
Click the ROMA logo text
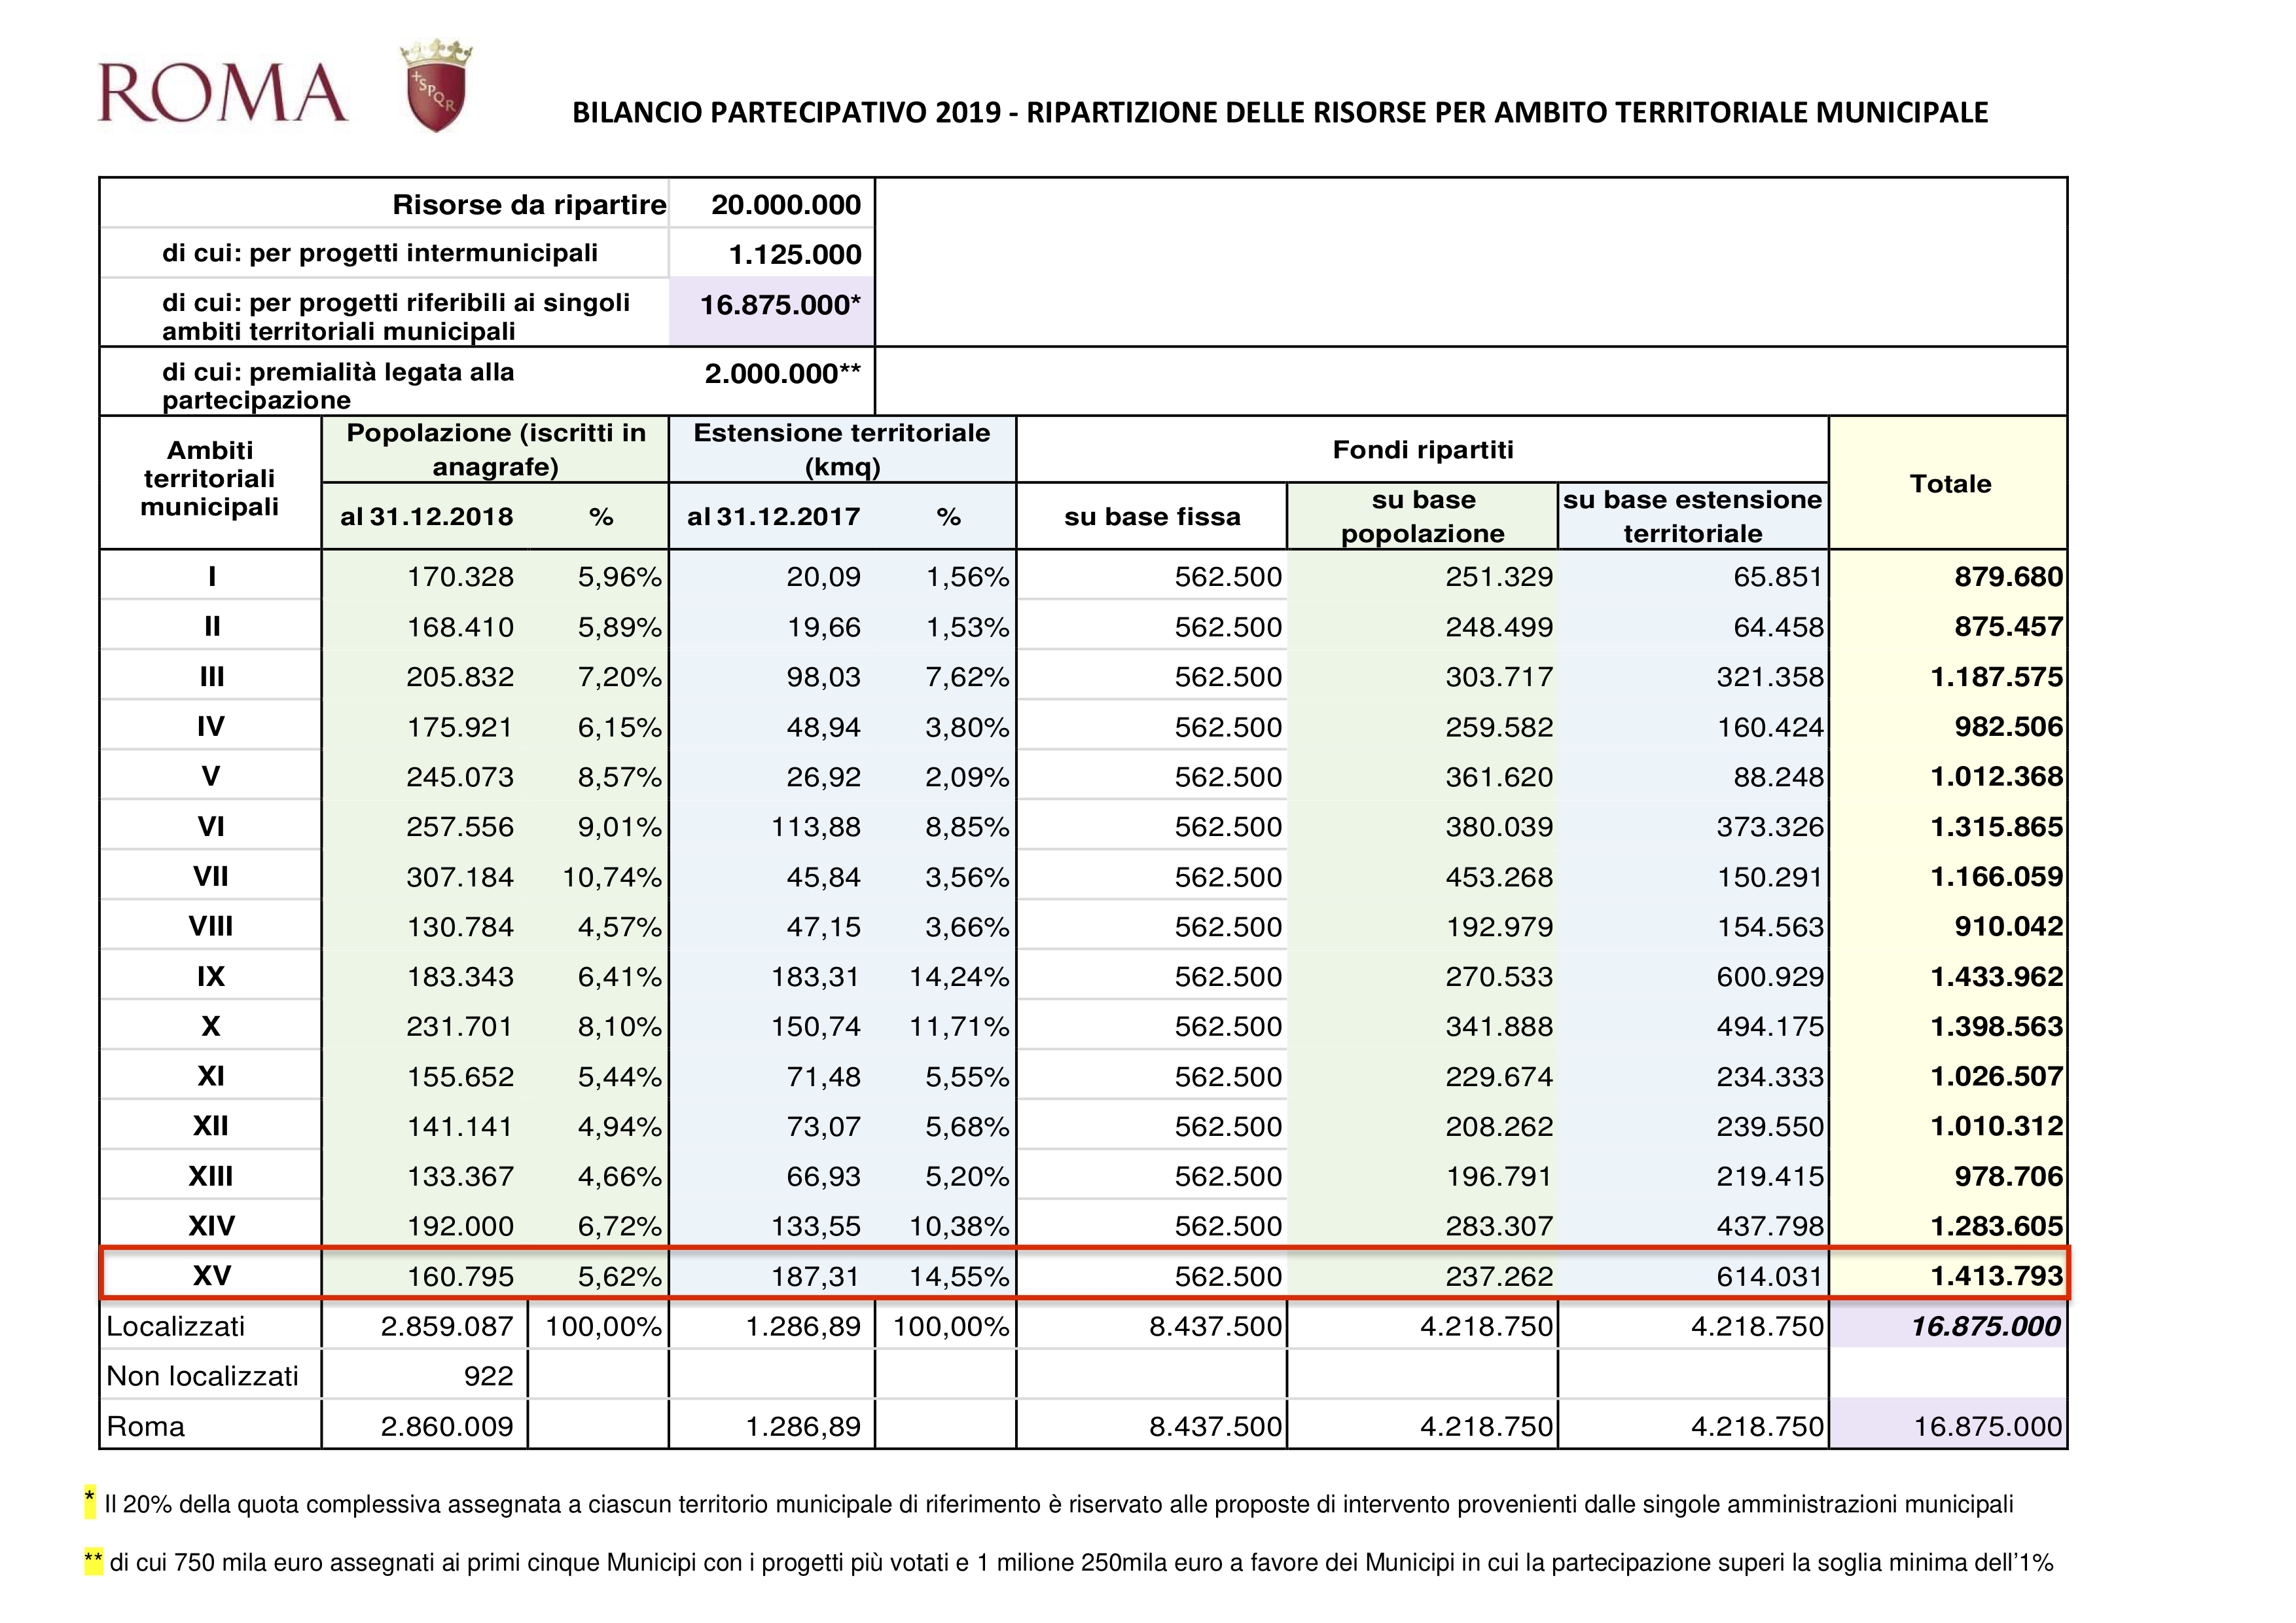(x=222, y=93)
